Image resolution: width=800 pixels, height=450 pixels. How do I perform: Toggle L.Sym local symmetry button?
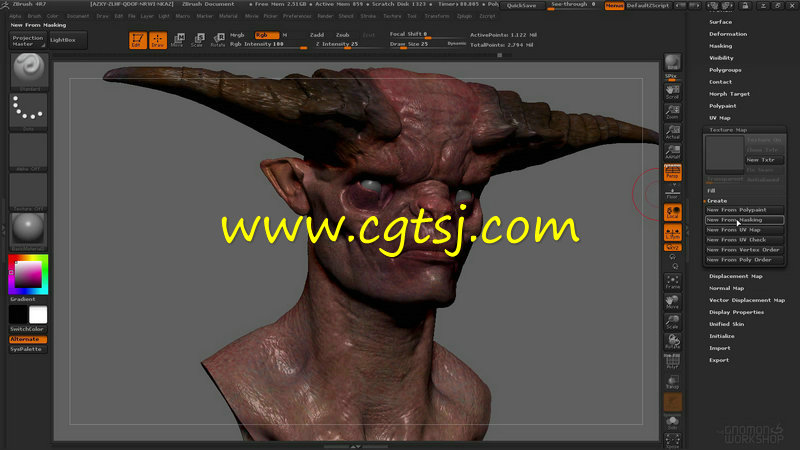tap(672, 233)
